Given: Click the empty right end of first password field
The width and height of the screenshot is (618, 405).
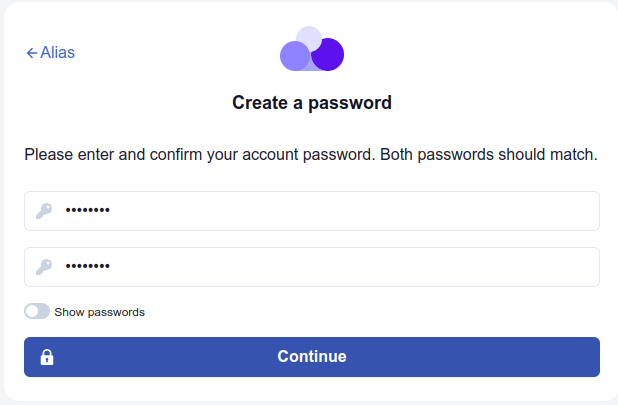Looking at the screenshot, I should [x=560, y=211].
